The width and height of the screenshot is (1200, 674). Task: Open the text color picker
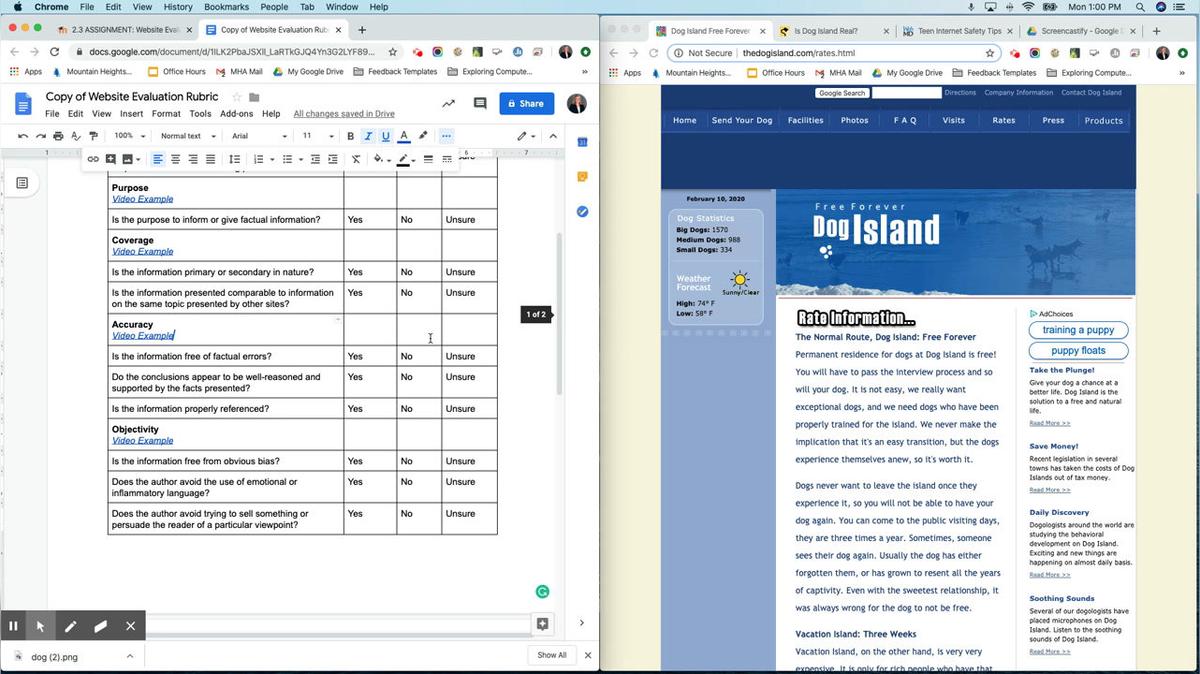click(404, 136)
